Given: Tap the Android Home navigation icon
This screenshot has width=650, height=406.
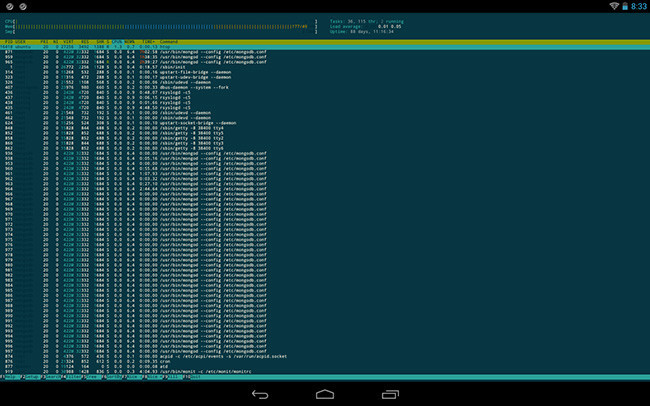Looking at the screenshot, I should tap(325, 394).
